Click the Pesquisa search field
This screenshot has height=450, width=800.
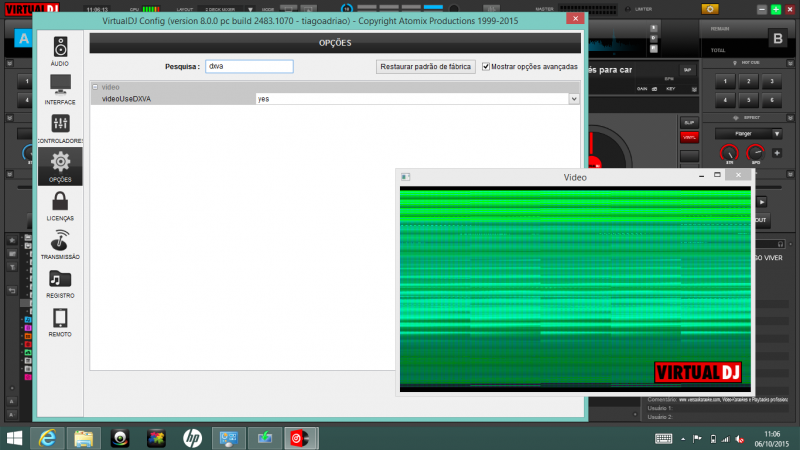tap(249, 66)
